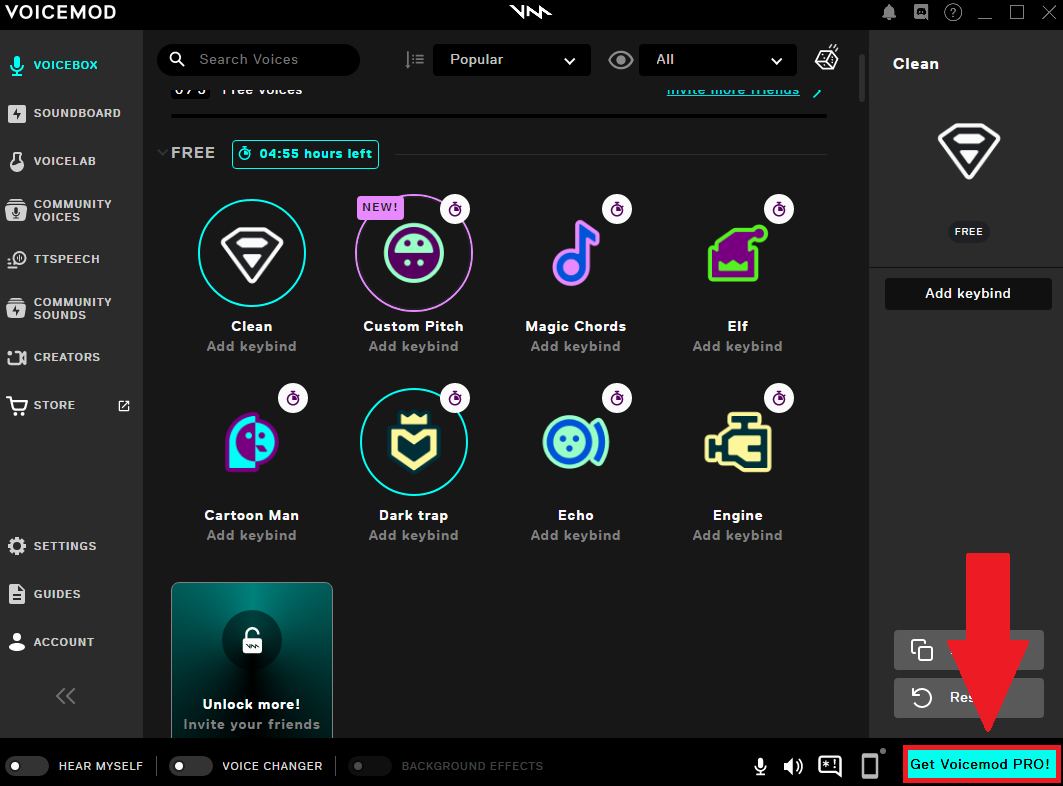Click the timer badge on Magic Chords

pyautogui.click(x=617, y=210)
